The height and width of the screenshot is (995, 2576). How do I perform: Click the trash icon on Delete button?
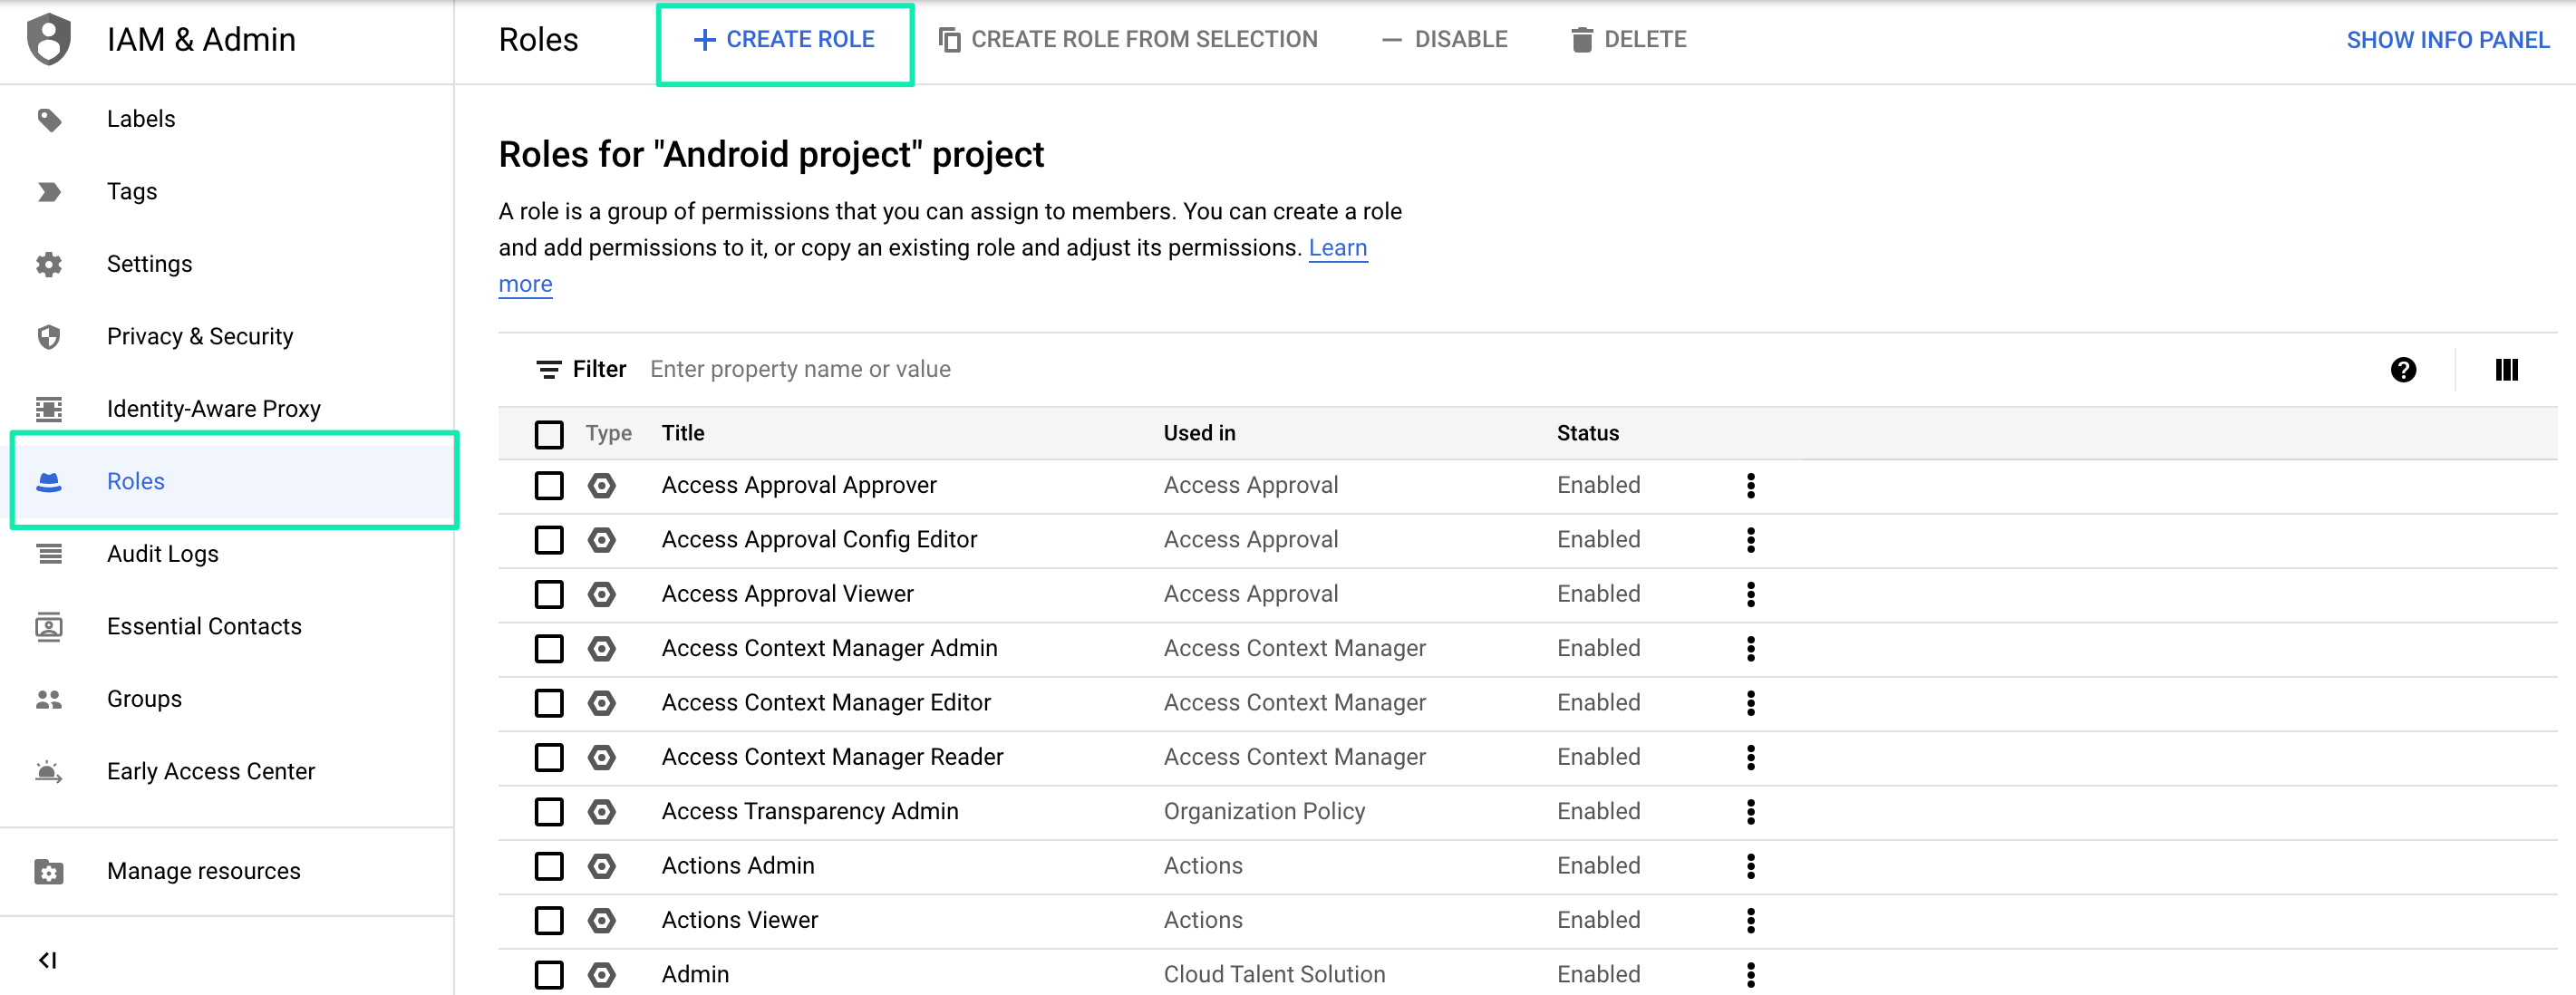click(1582, 40)
